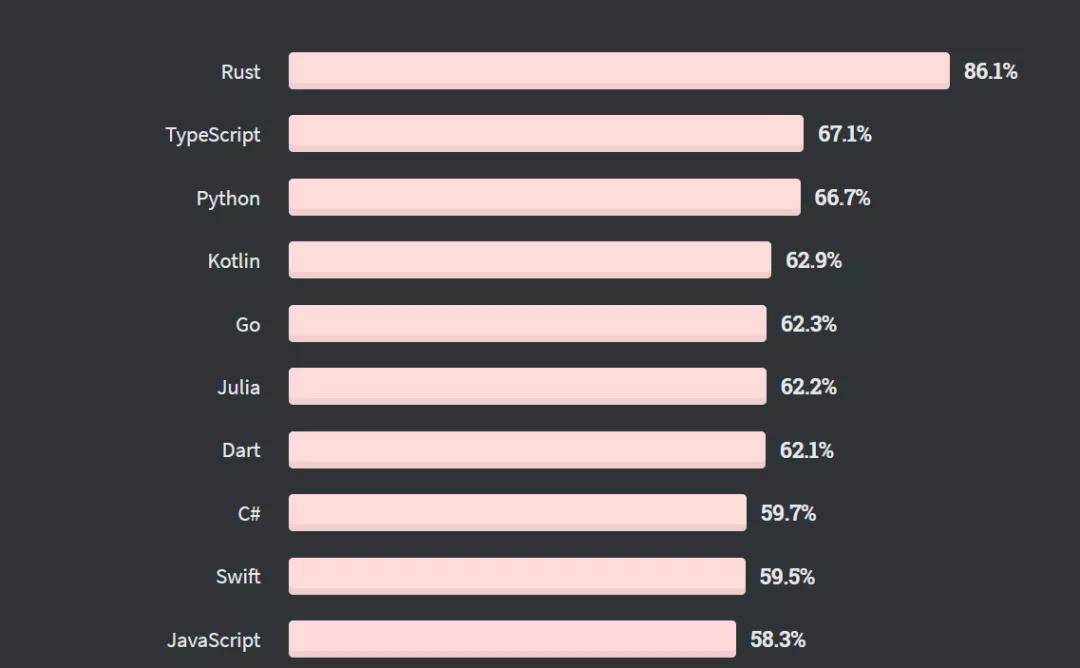Click the 86.1% value next to Rust
This screenshot has height=668, width=1080.
990,71
